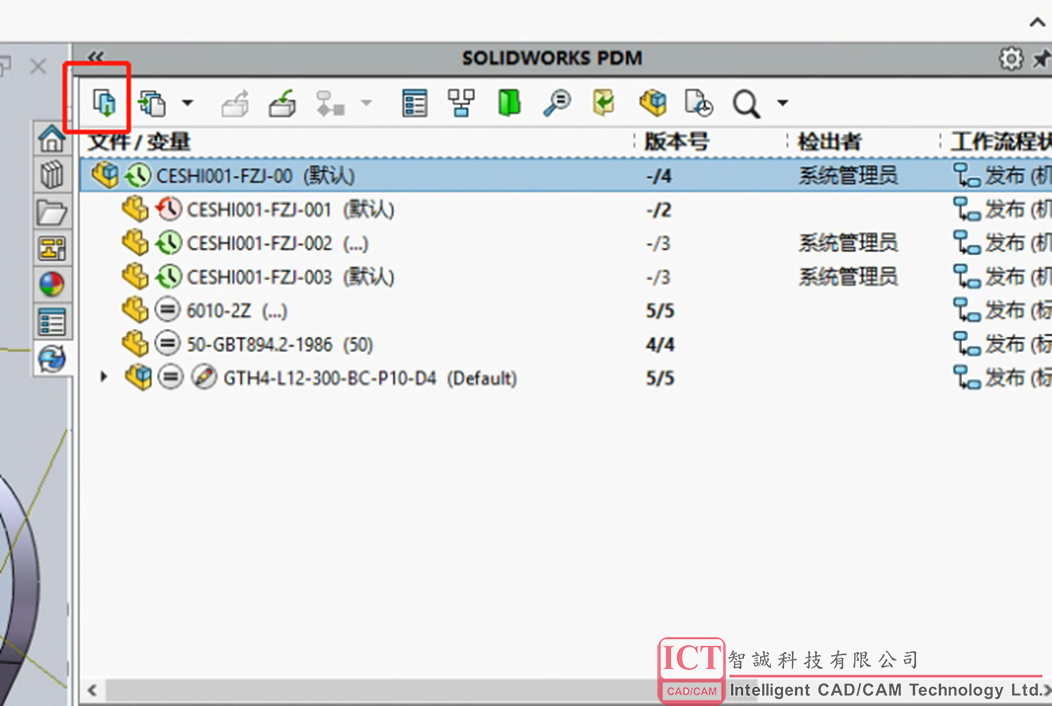Open the File Explorer folder sidebar tab
This screenshot has height=706, width=1052.
(52, 212)
